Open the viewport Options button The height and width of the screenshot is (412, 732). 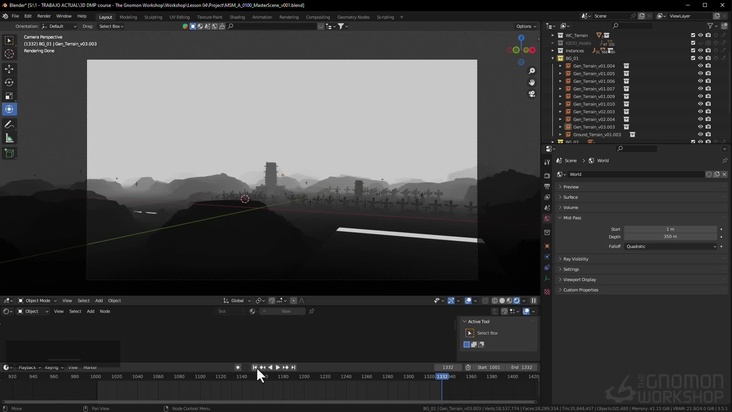point(526,27)
